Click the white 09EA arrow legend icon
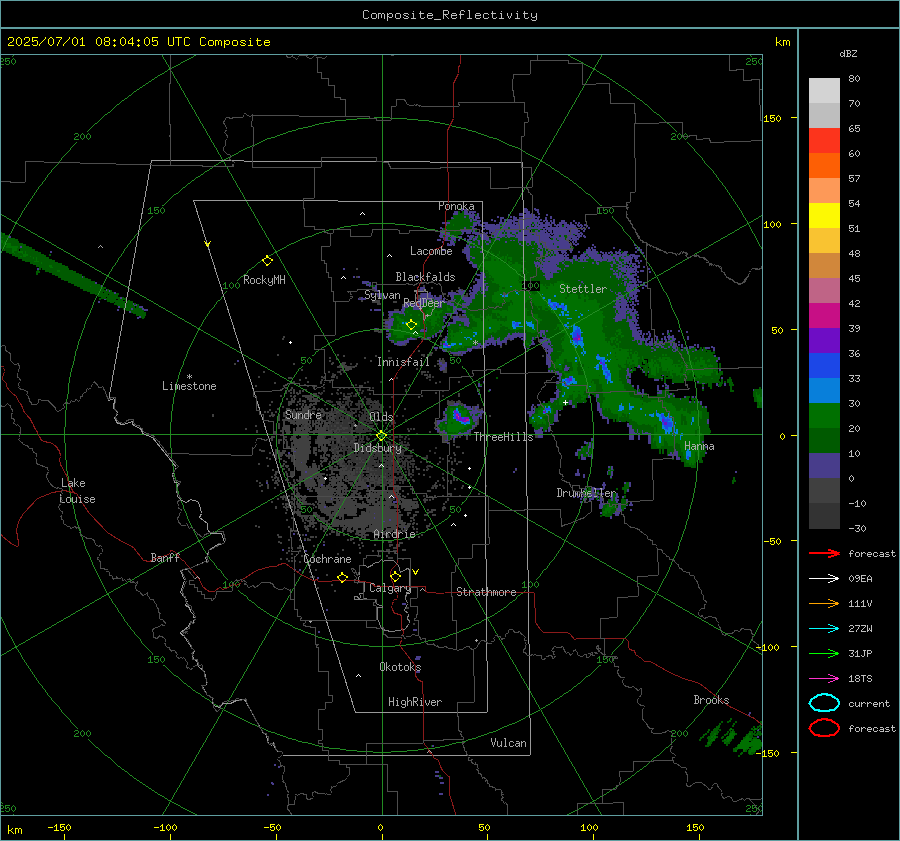The image size is (900, 841). pyautogui.click(x=824, y=579)
